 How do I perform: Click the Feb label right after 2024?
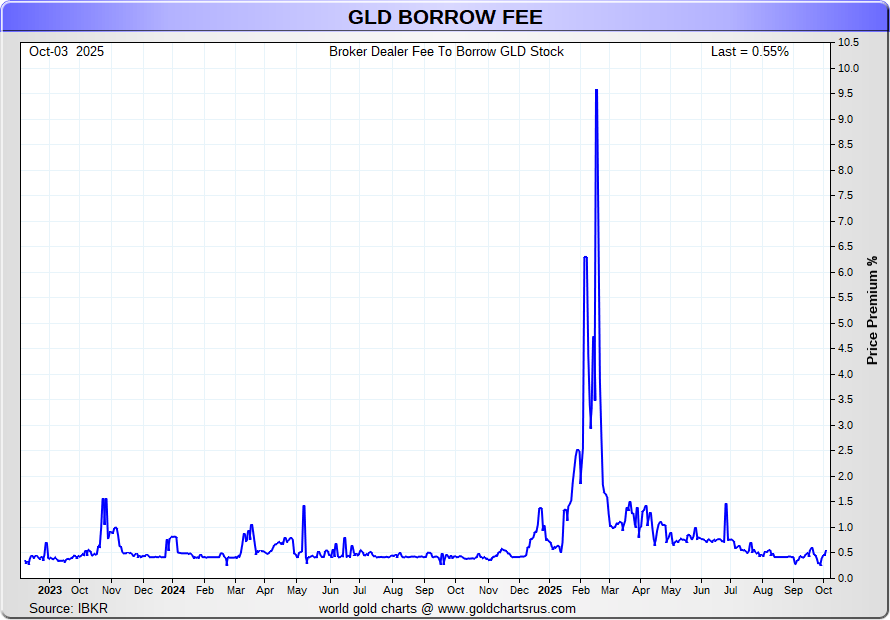pyautogui.click(x=204, y=590)
